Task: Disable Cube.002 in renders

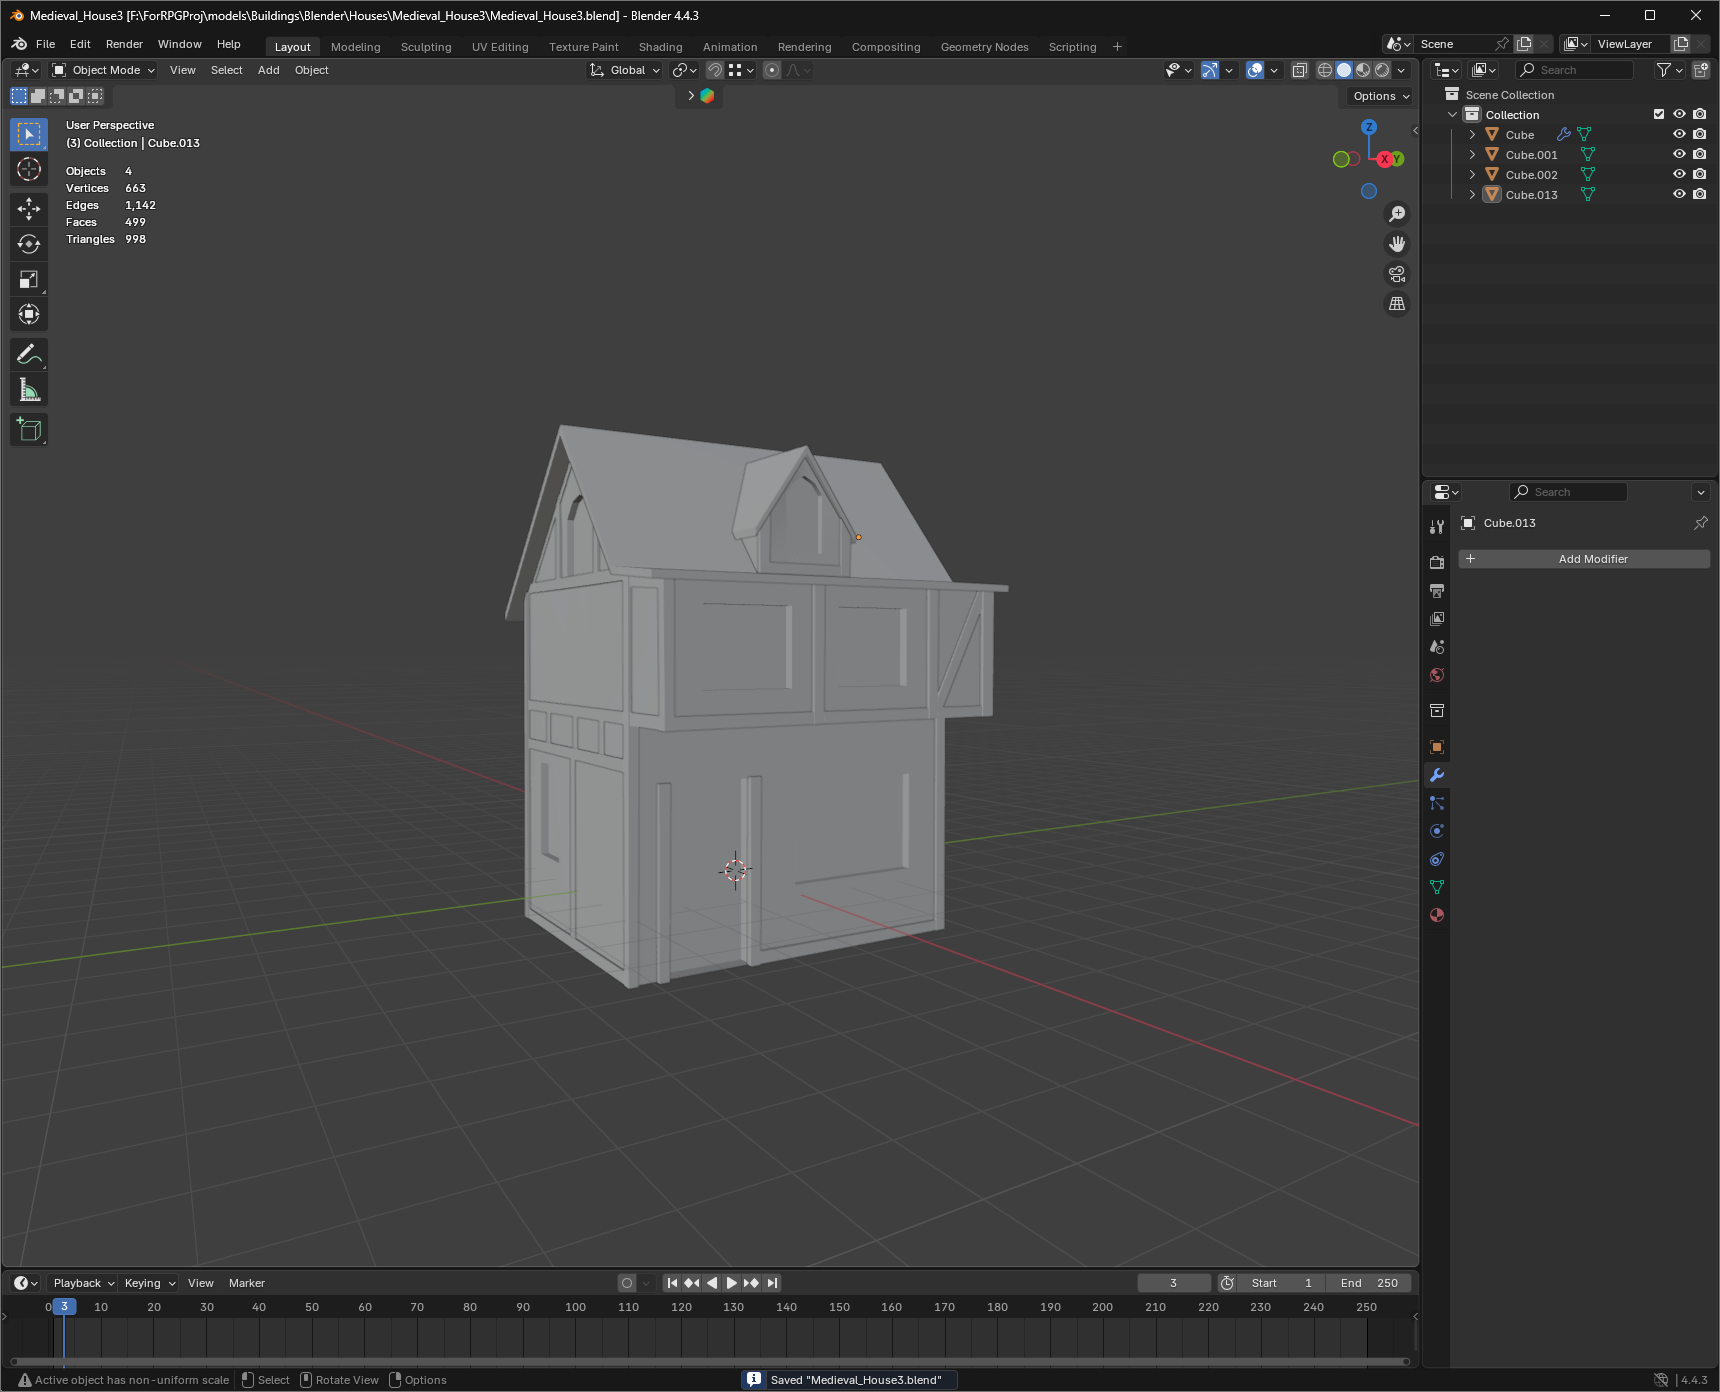Action: [1699, 174]
